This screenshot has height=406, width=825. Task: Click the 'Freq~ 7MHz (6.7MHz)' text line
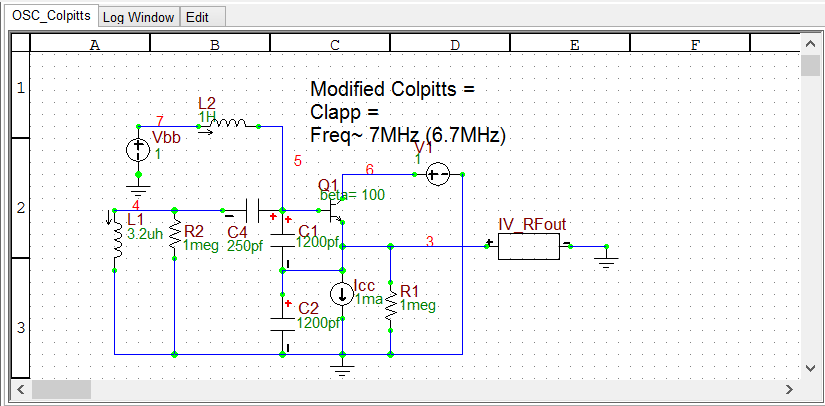[x=408, y=135]
